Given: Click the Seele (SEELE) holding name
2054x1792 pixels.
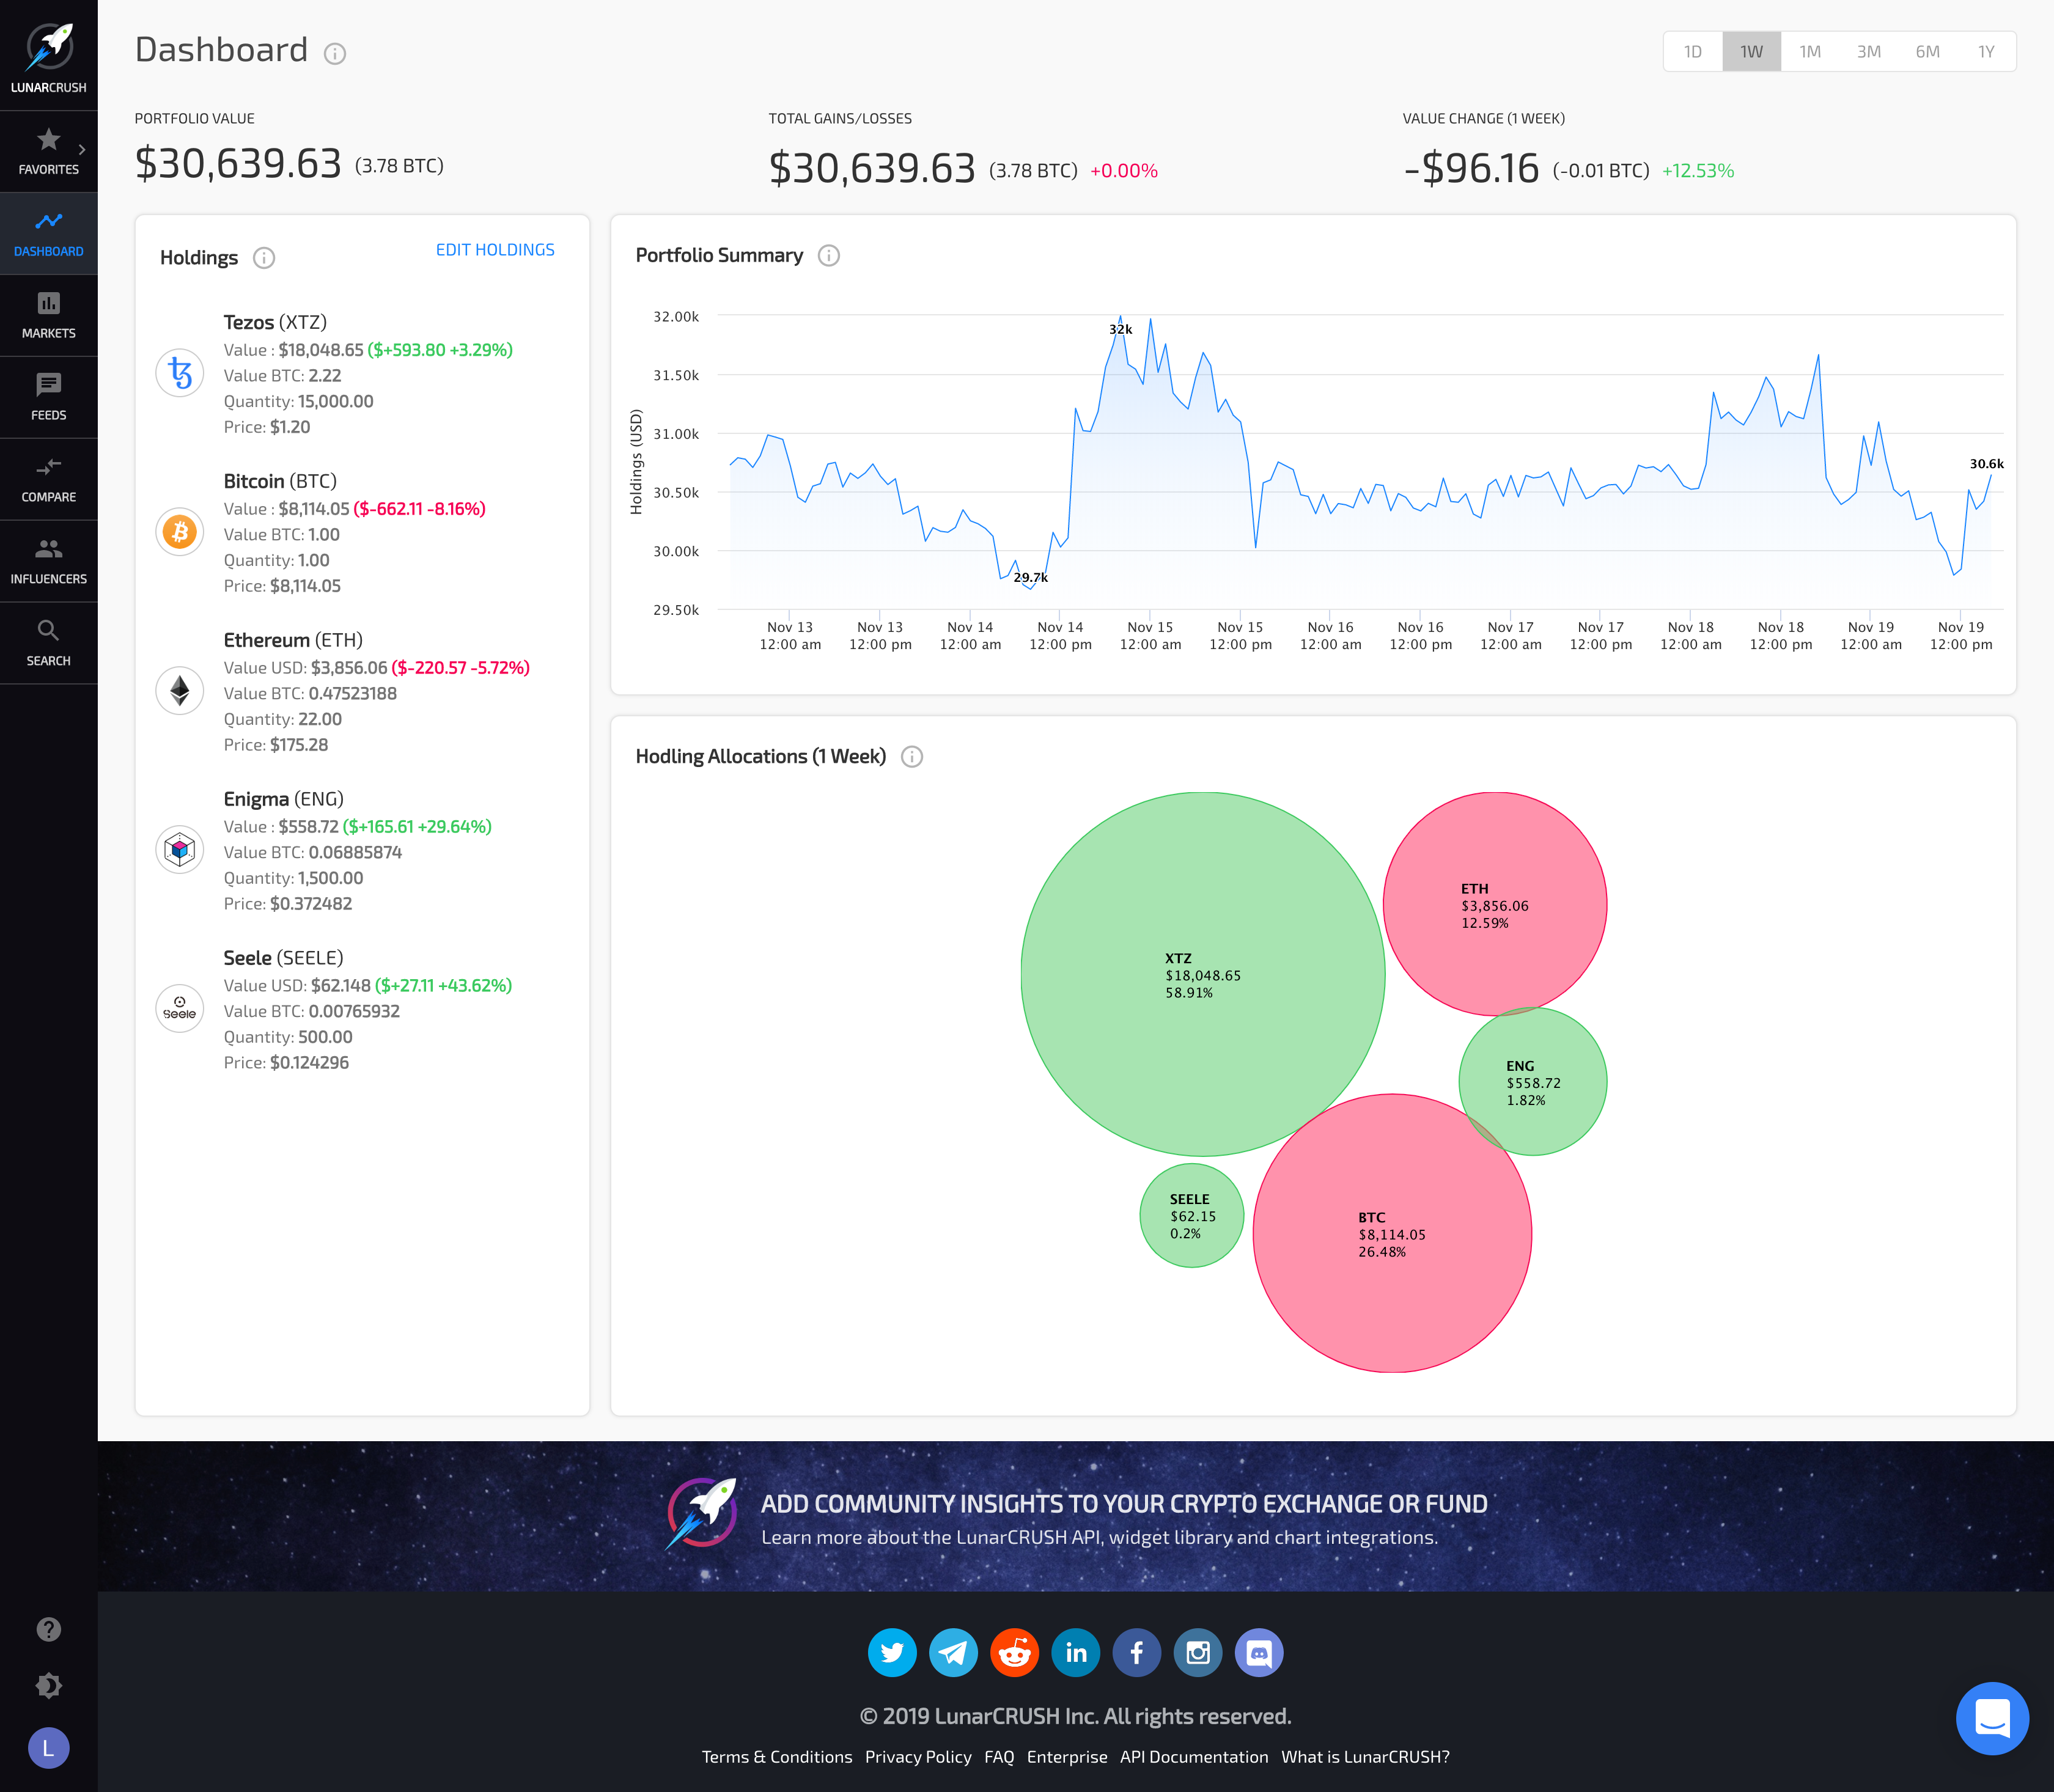Looking at the screenshot, I should pyautogui.click(x=283, y=958).
